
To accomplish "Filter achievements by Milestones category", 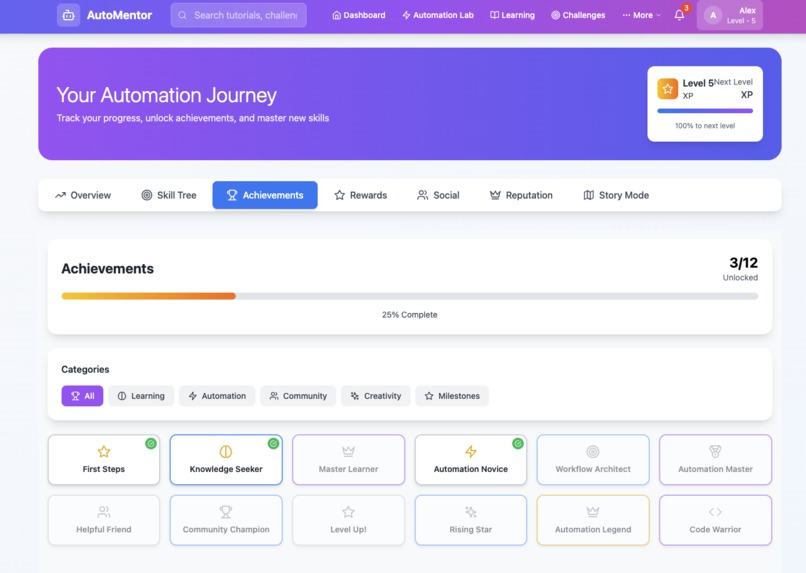I will (452, 396).
